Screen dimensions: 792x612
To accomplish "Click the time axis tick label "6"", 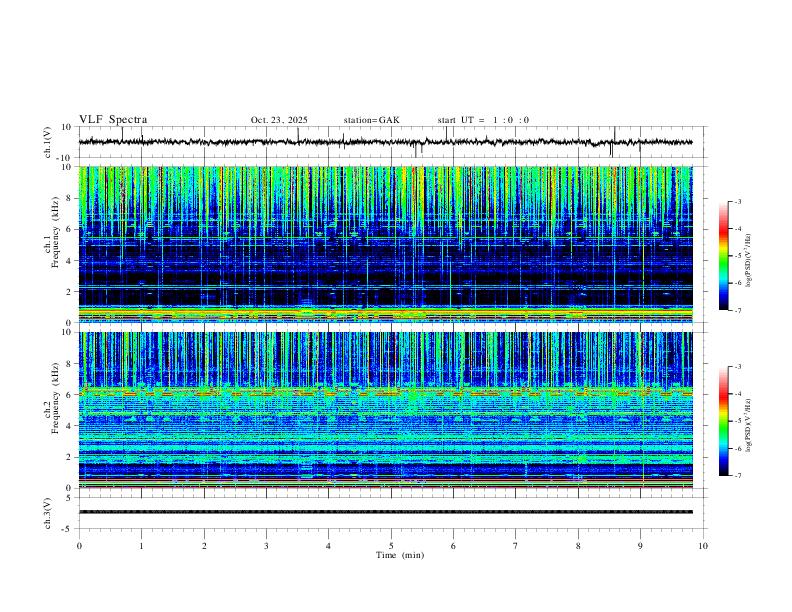I will [x=453, y=546].
